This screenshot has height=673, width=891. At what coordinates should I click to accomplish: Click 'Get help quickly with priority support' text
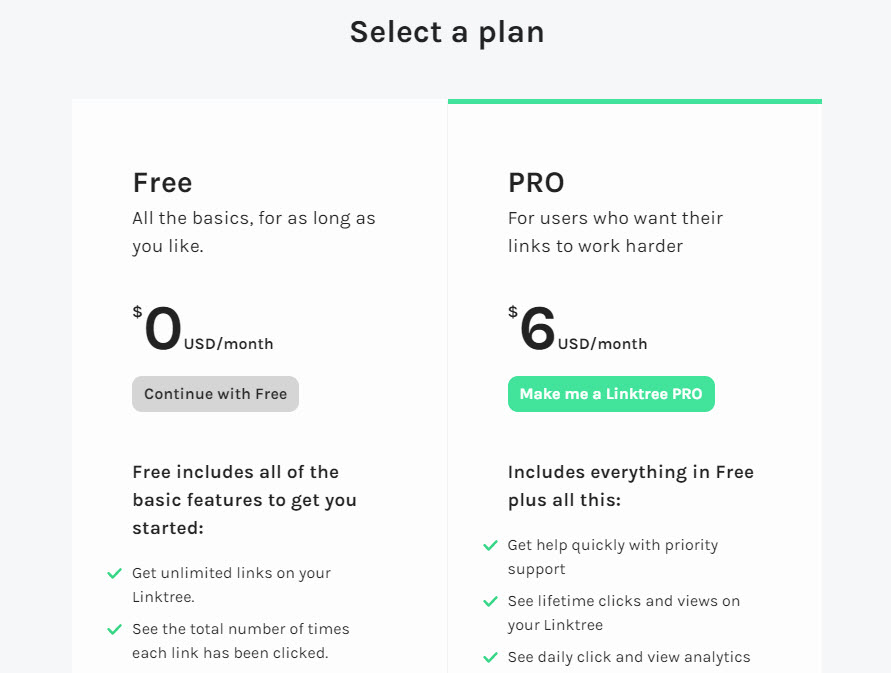(x=612, y=557)
